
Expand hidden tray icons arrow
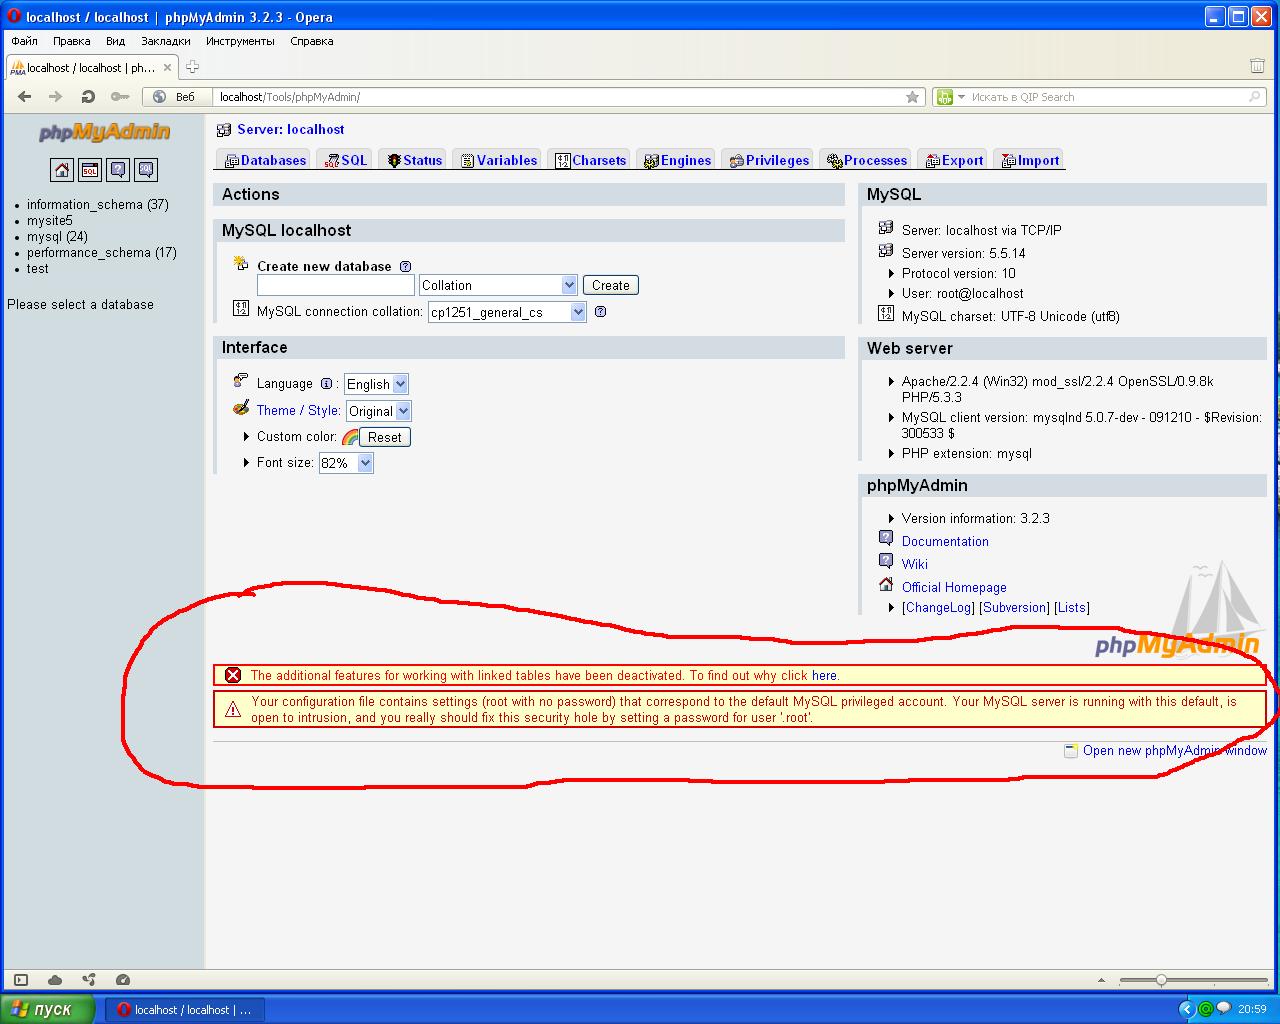1187,1009
